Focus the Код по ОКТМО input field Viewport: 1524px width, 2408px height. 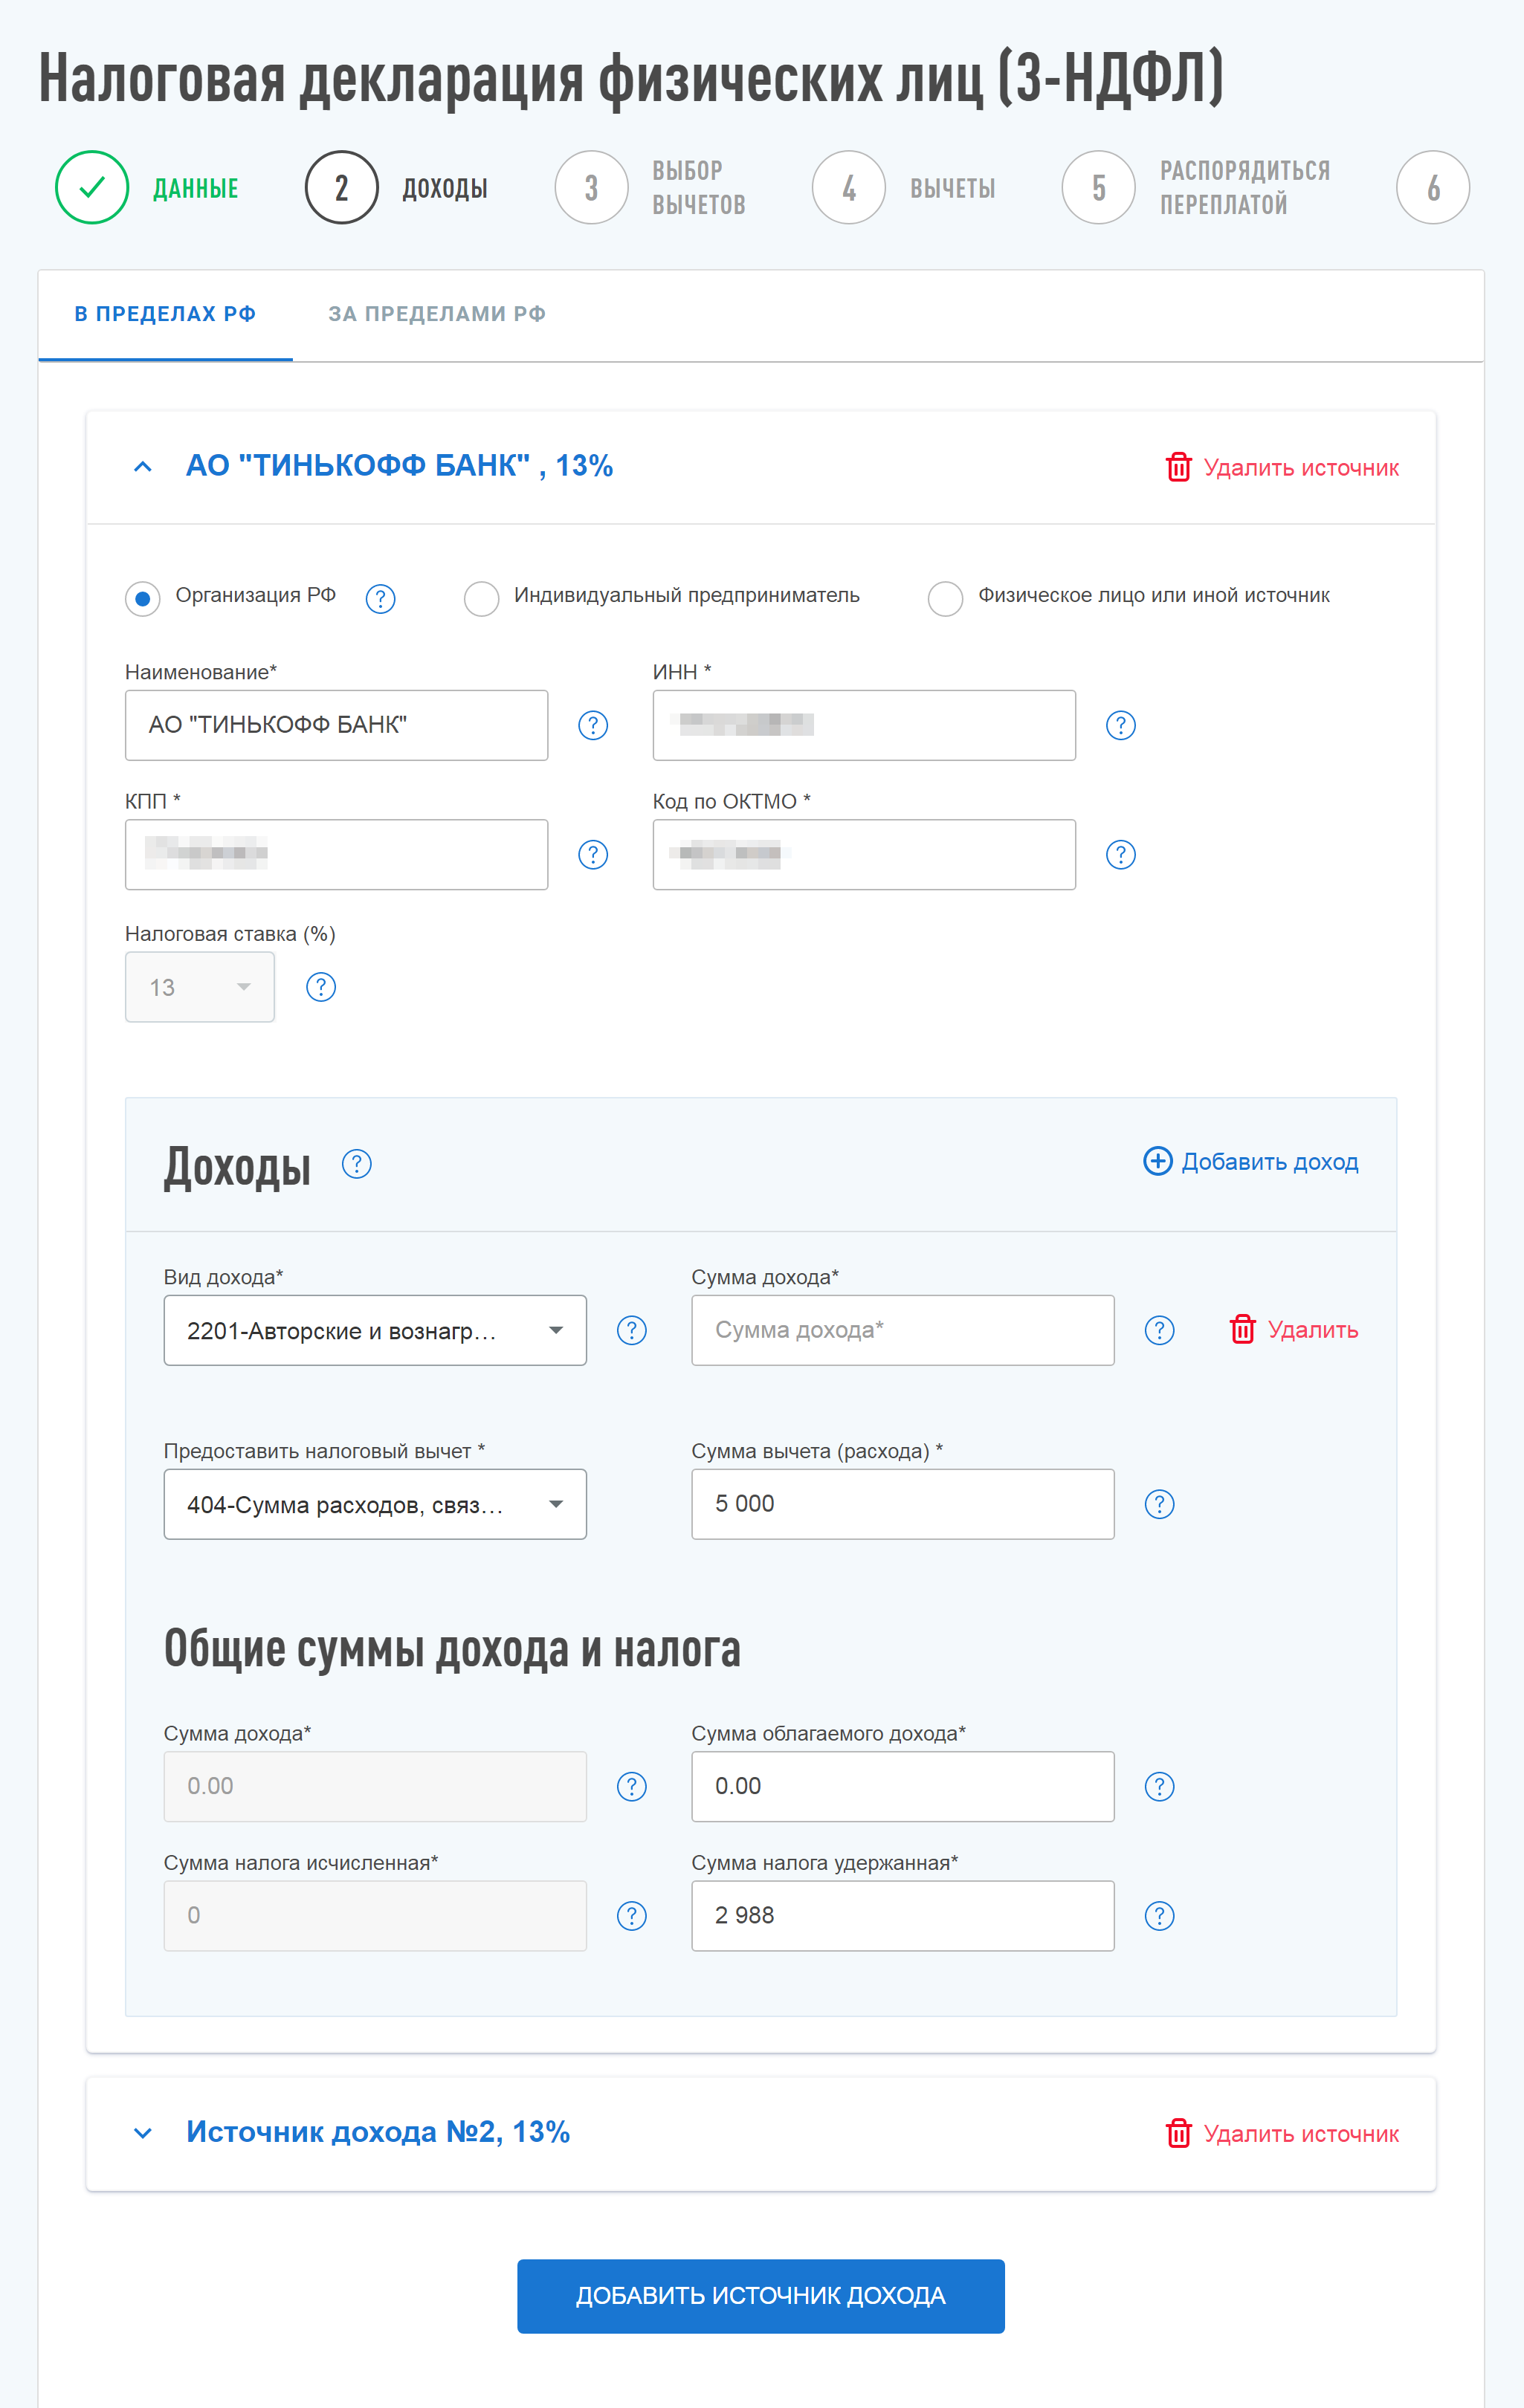pyautogui.click(x=864, y=855)
